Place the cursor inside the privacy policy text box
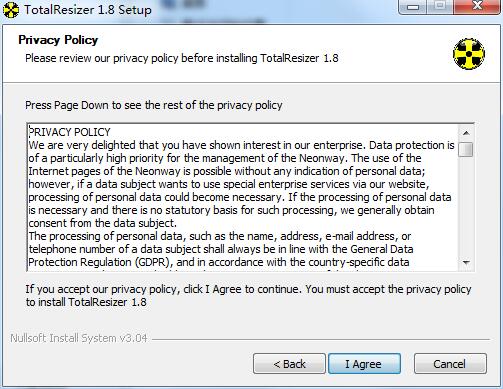This screenshot has height=389, width=503. pos(243,197)
